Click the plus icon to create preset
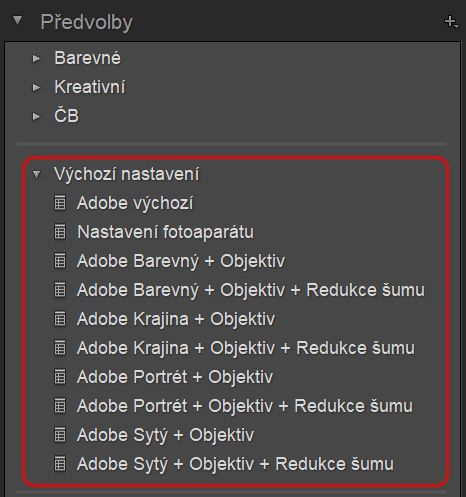This screenshot has width=466, height=497. click(x=451, y=22)
